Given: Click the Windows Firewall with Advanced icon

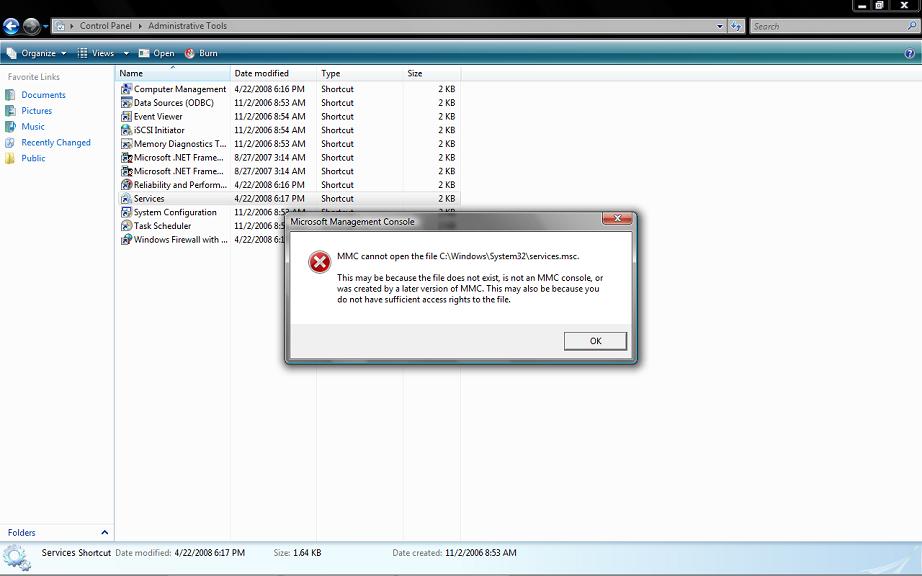Looking at the screenshot, I should 126,239.
